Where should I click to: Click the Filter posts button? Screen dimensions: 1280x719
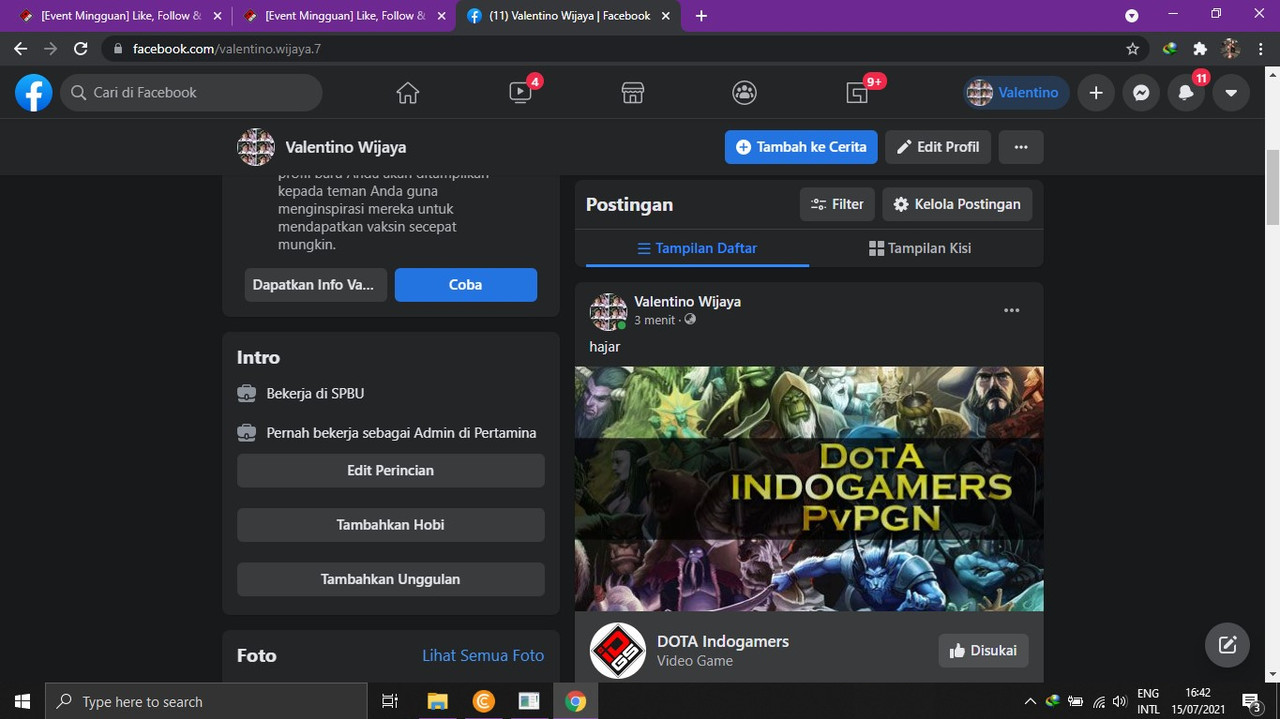coord(838,204)
